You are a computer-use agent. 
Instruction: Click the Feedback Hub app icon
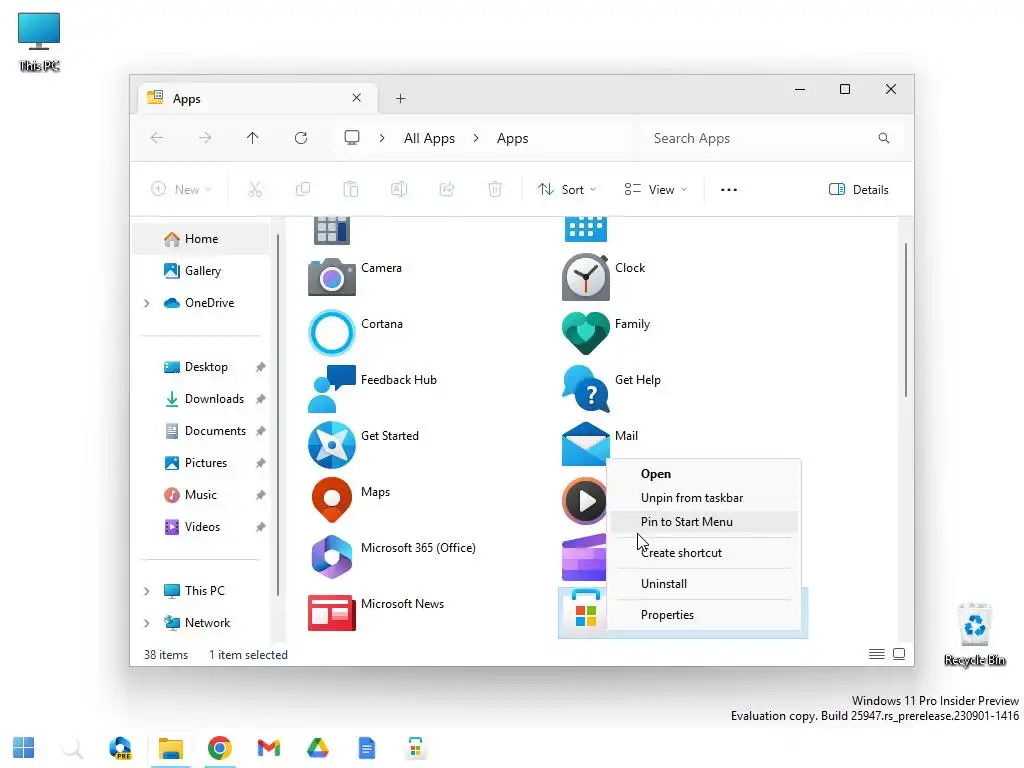tap(332, 389)
